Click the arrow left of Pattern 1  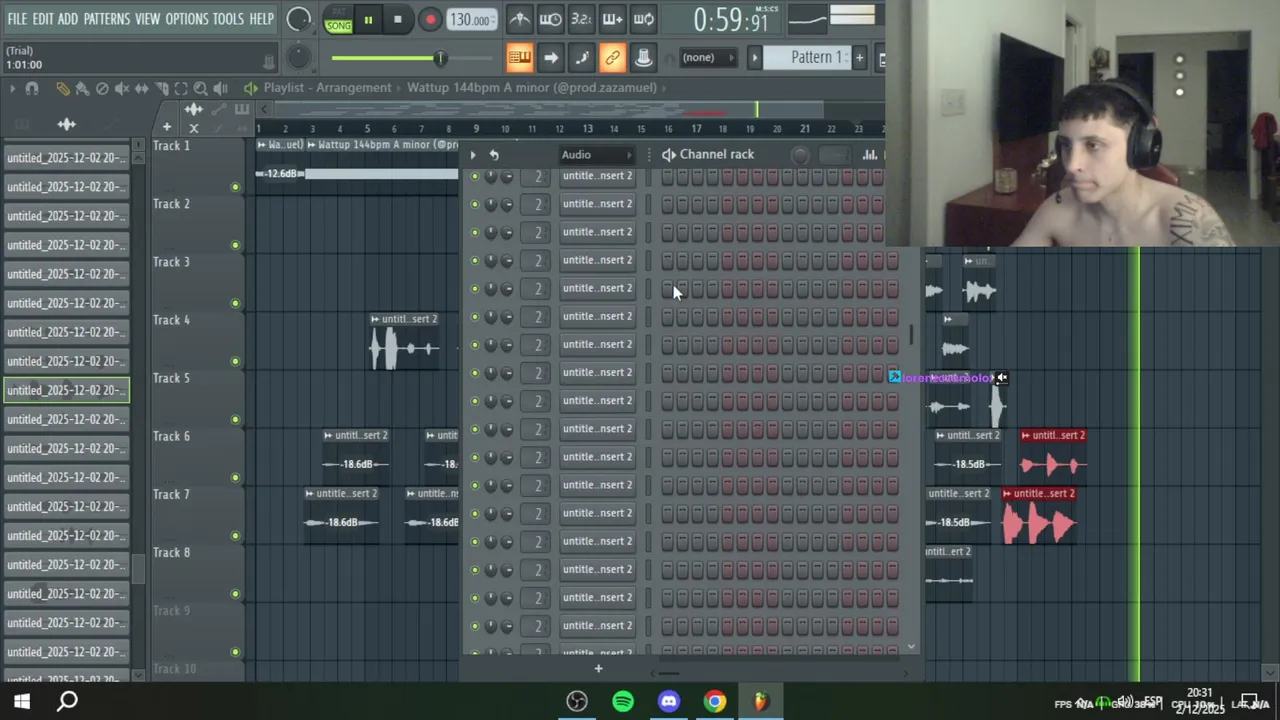click(755, 58)
